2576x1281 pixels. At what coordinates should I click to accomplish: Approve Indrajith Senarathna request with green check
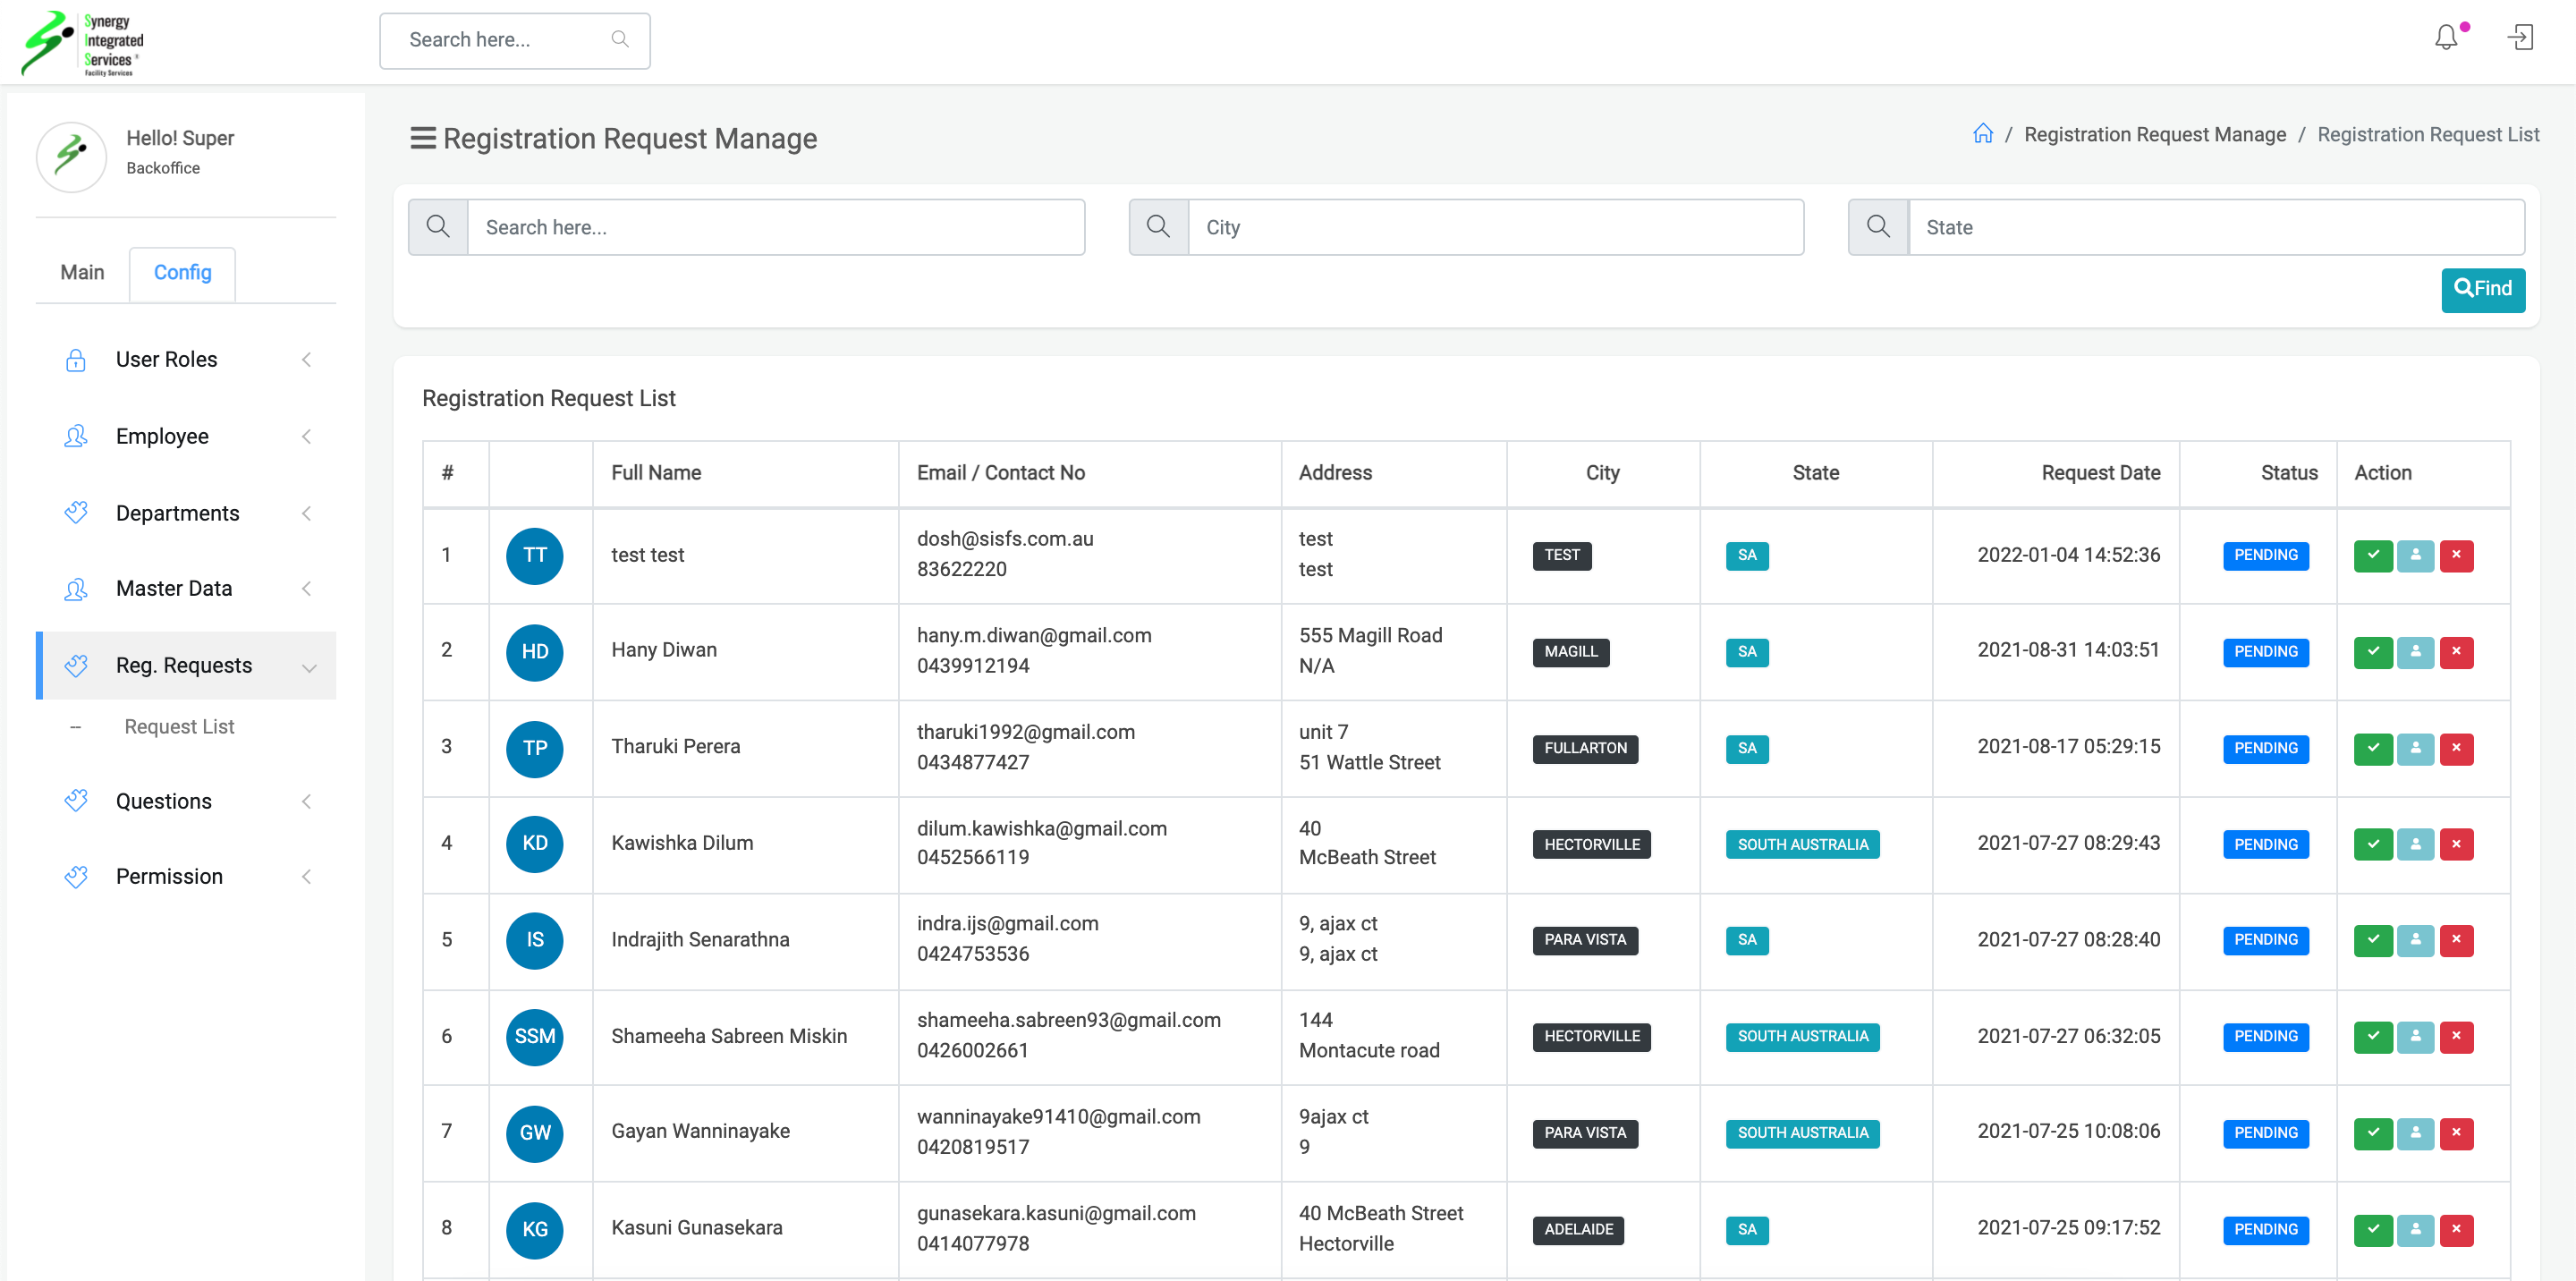[2372, 940]
